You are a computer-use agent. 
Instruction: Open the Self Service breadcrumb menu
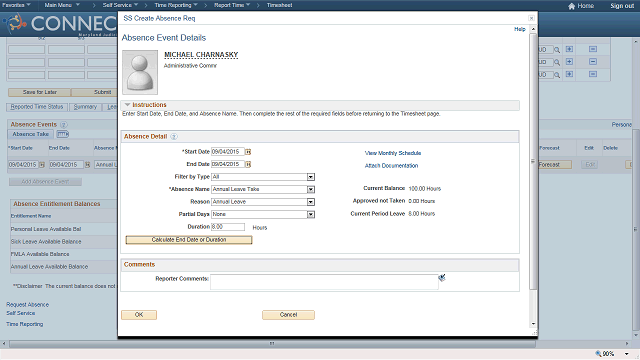click(120, 5)
